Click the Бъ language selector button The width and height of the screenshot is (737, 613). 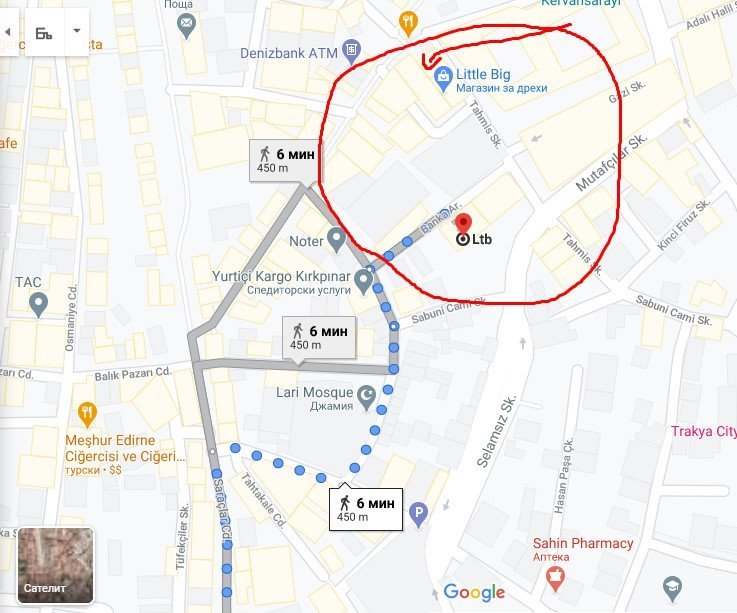[x=45, y=32]
